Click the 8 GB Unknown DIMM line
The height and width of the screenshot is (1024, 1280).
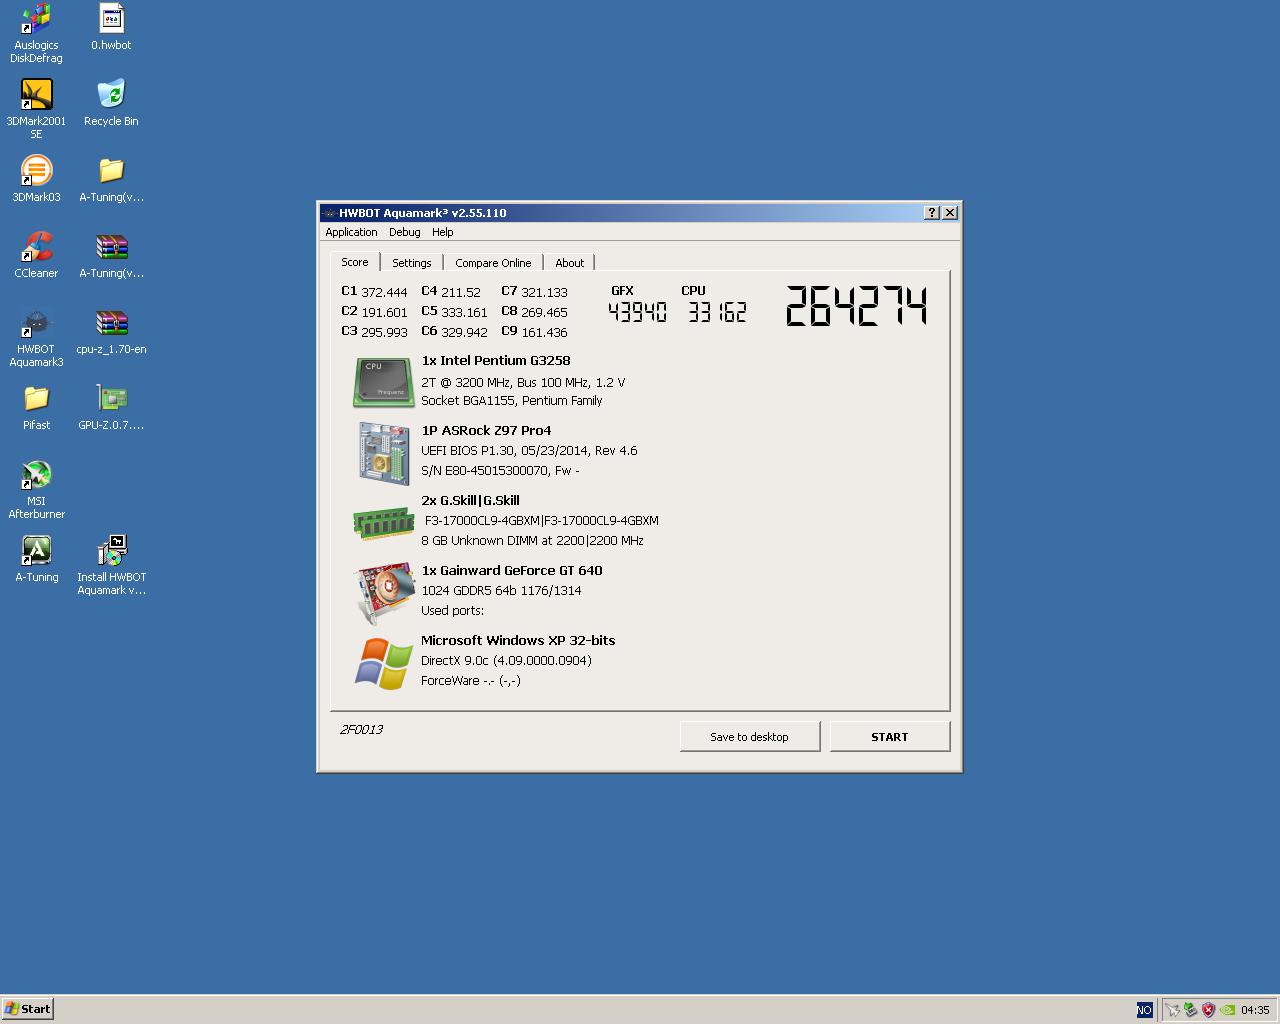click(532, 541)
